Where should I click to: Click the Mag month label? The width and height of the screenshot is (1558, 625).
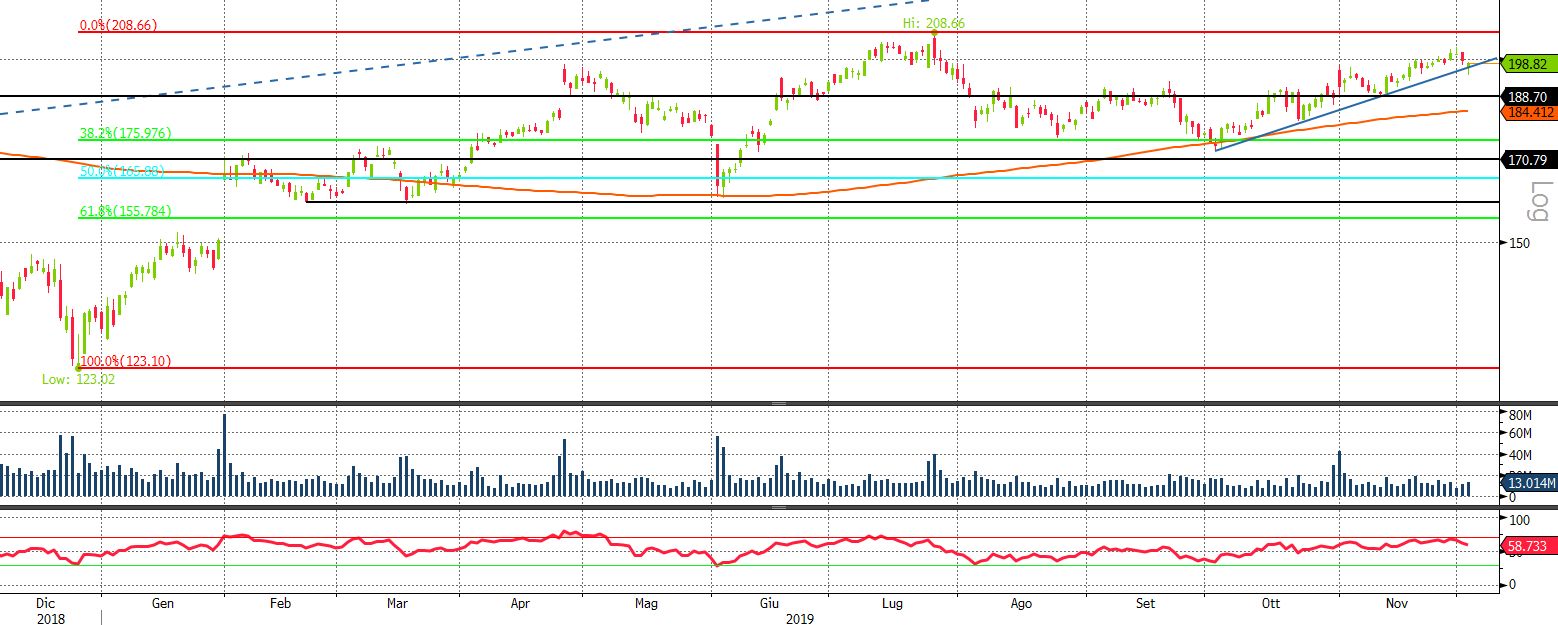click(646, 604)
